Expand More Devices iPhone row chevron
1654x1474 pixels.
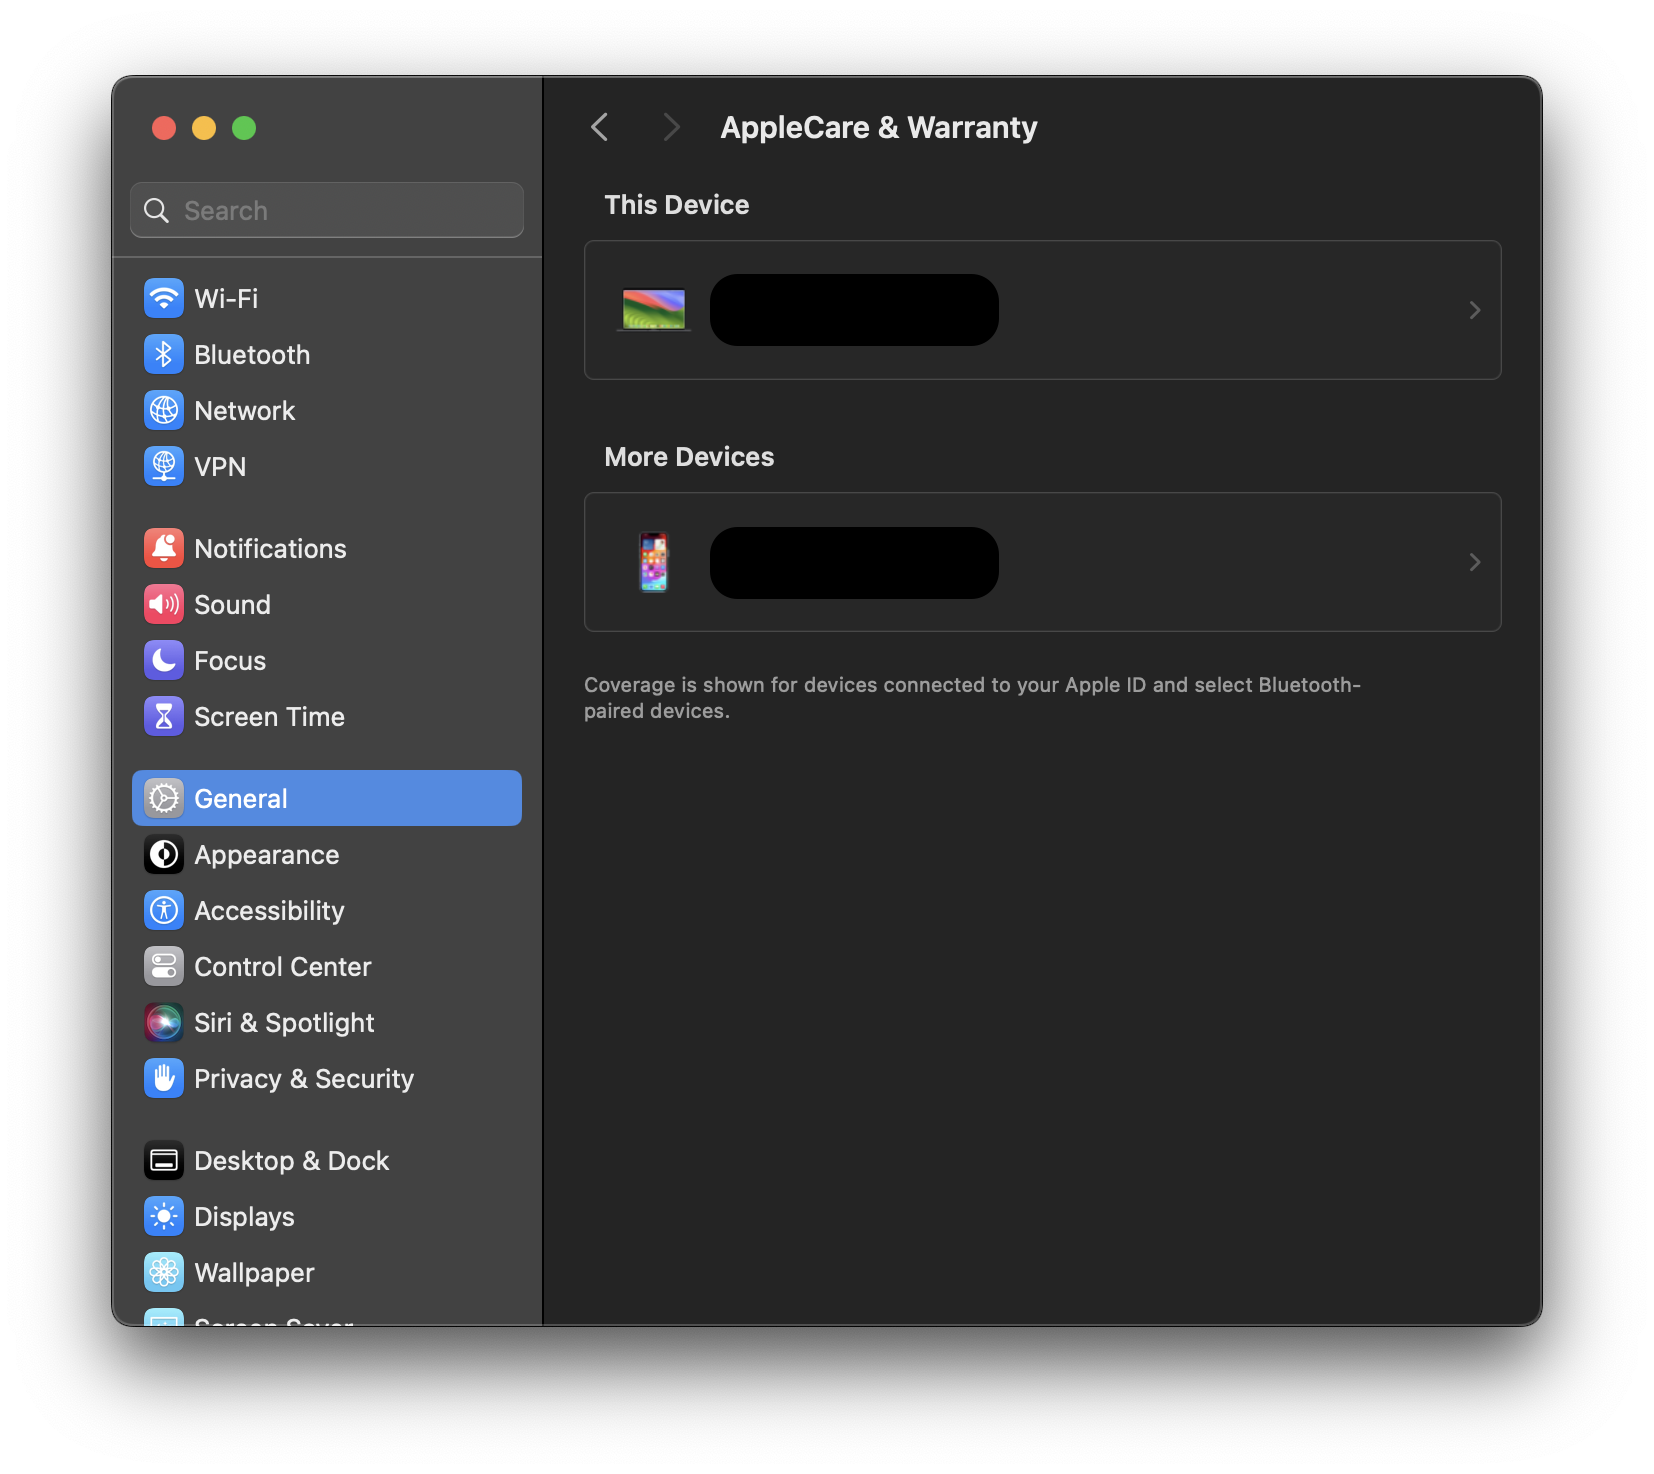(x=1475, y=562)
